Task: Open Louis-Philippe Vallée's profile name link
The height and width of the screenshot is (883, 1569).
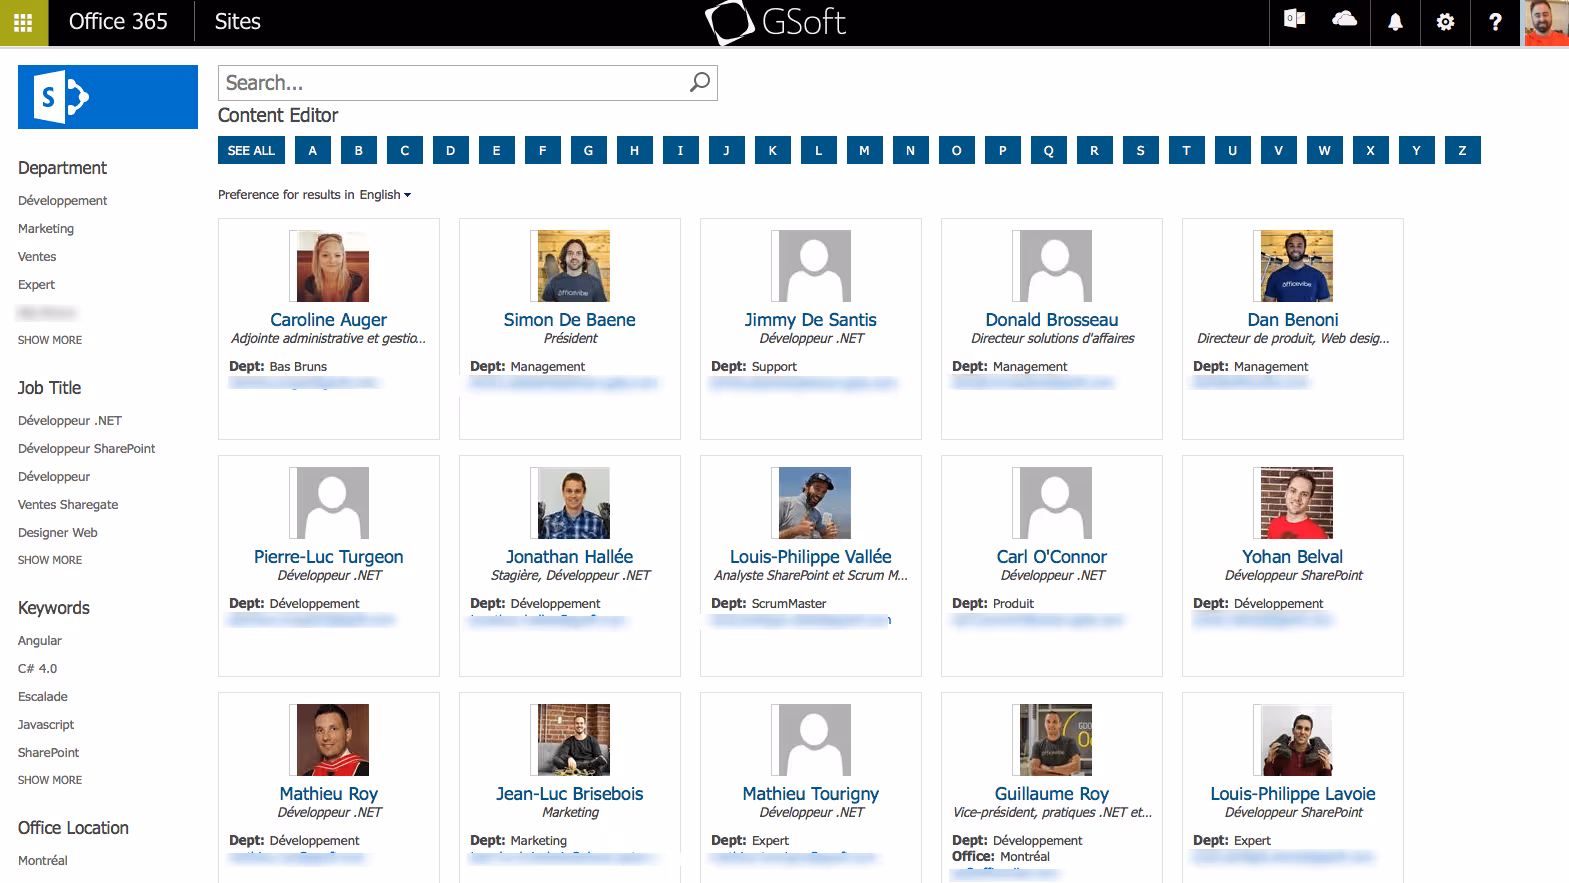Action: click(811, 557)
